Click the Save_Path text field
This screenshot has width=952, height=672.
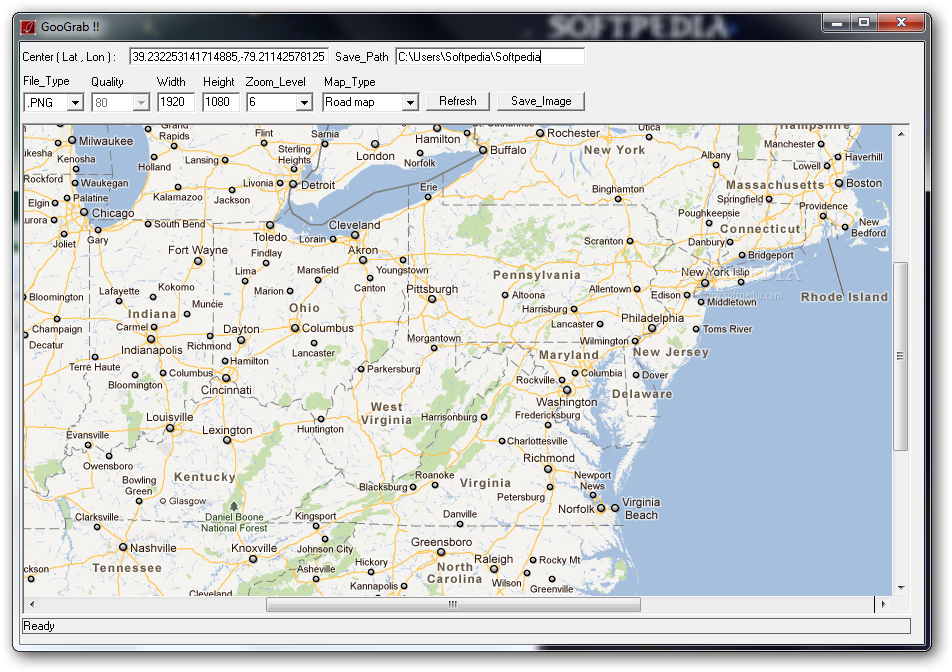(x=489, y=56)
